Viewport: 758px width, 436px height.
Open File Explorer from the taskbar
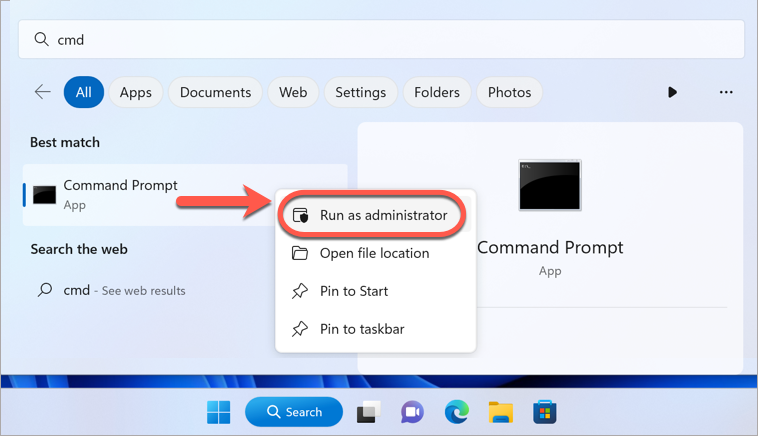click(501, 412)
